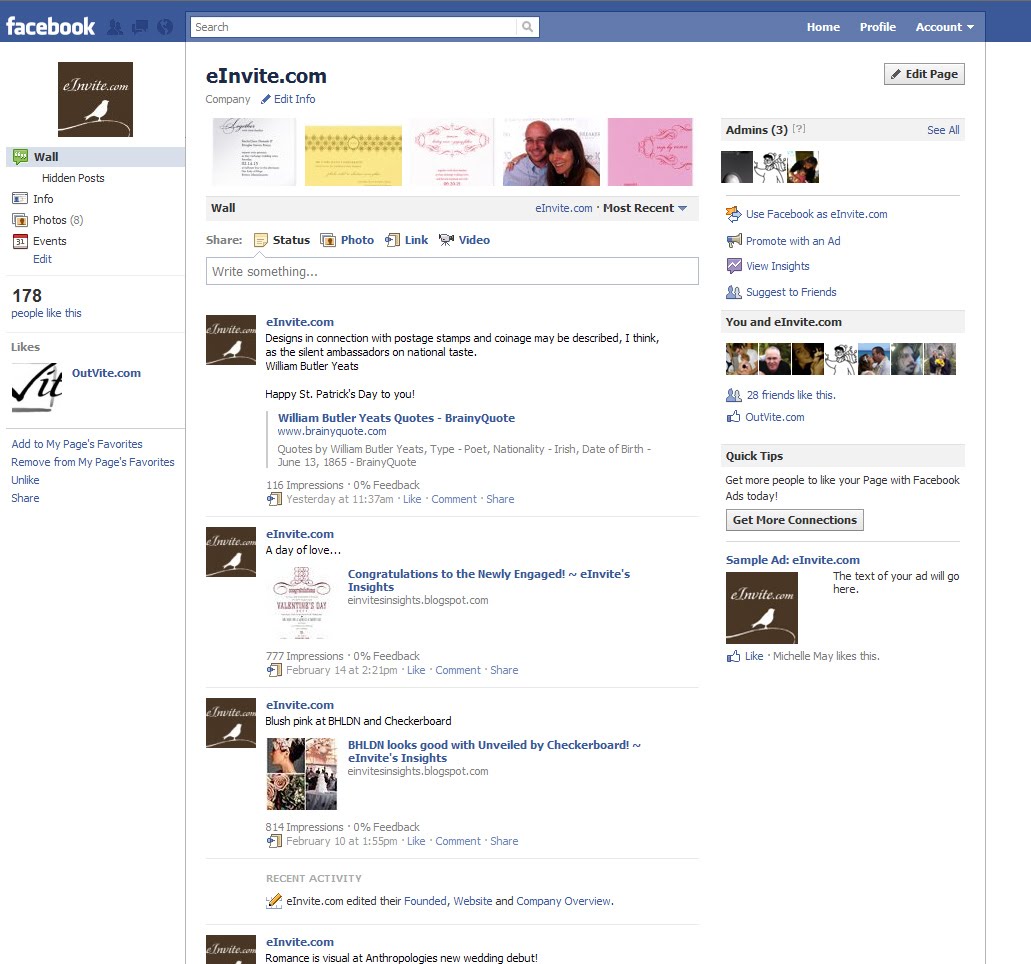This screenshot has width=1031, height=964.
Task: Click the Events calendar icon in sidebar
Action: tap(20, 241)
